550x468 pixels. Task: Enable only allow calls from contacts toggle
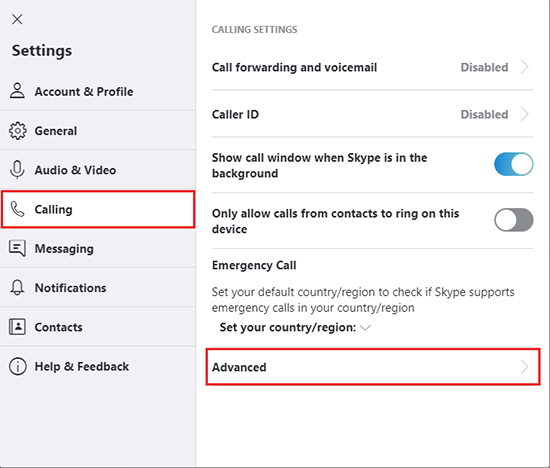514,220
